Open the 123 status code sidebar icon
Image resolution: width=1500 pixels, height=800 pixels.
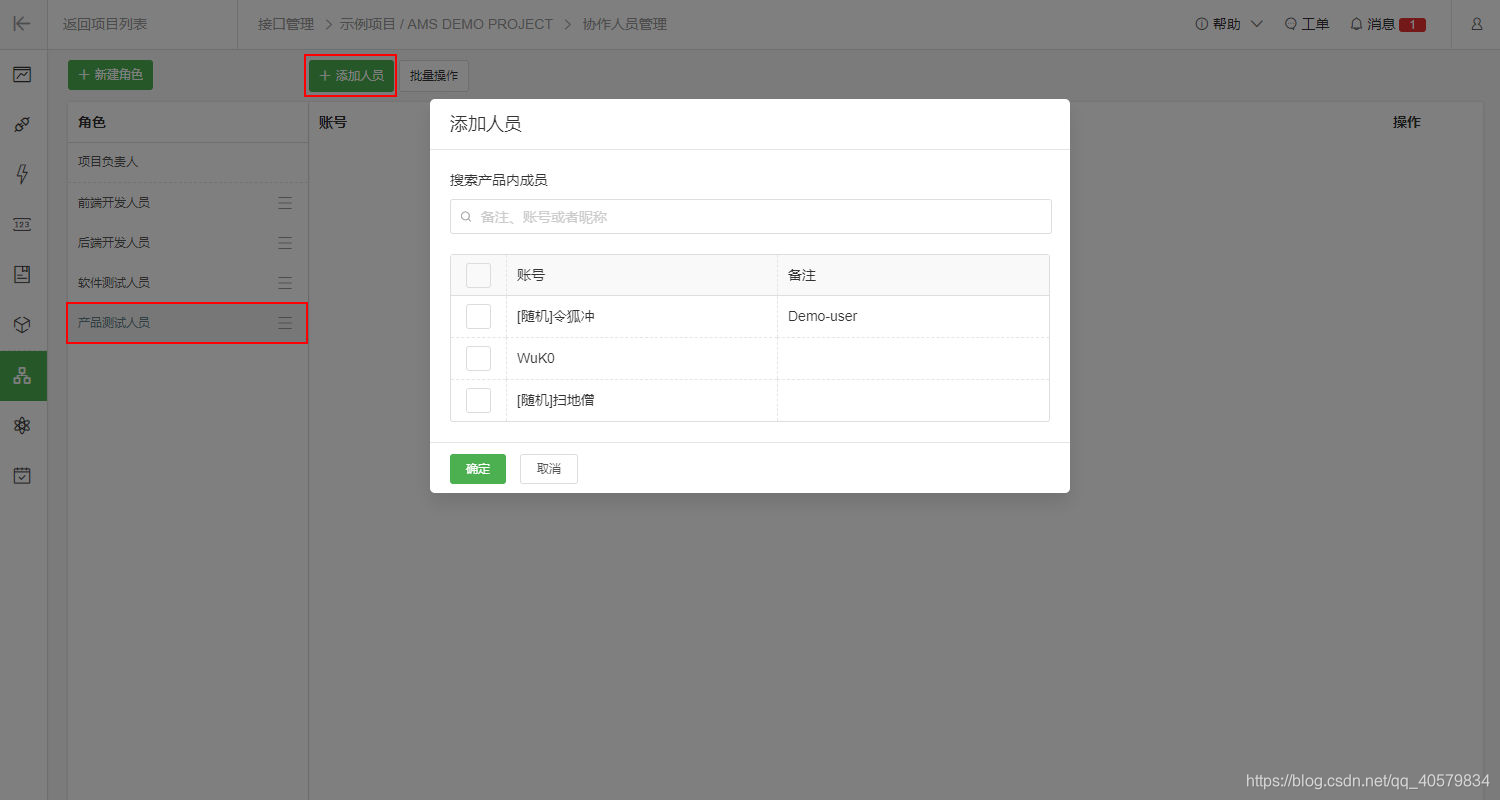(x=22, y=224)
